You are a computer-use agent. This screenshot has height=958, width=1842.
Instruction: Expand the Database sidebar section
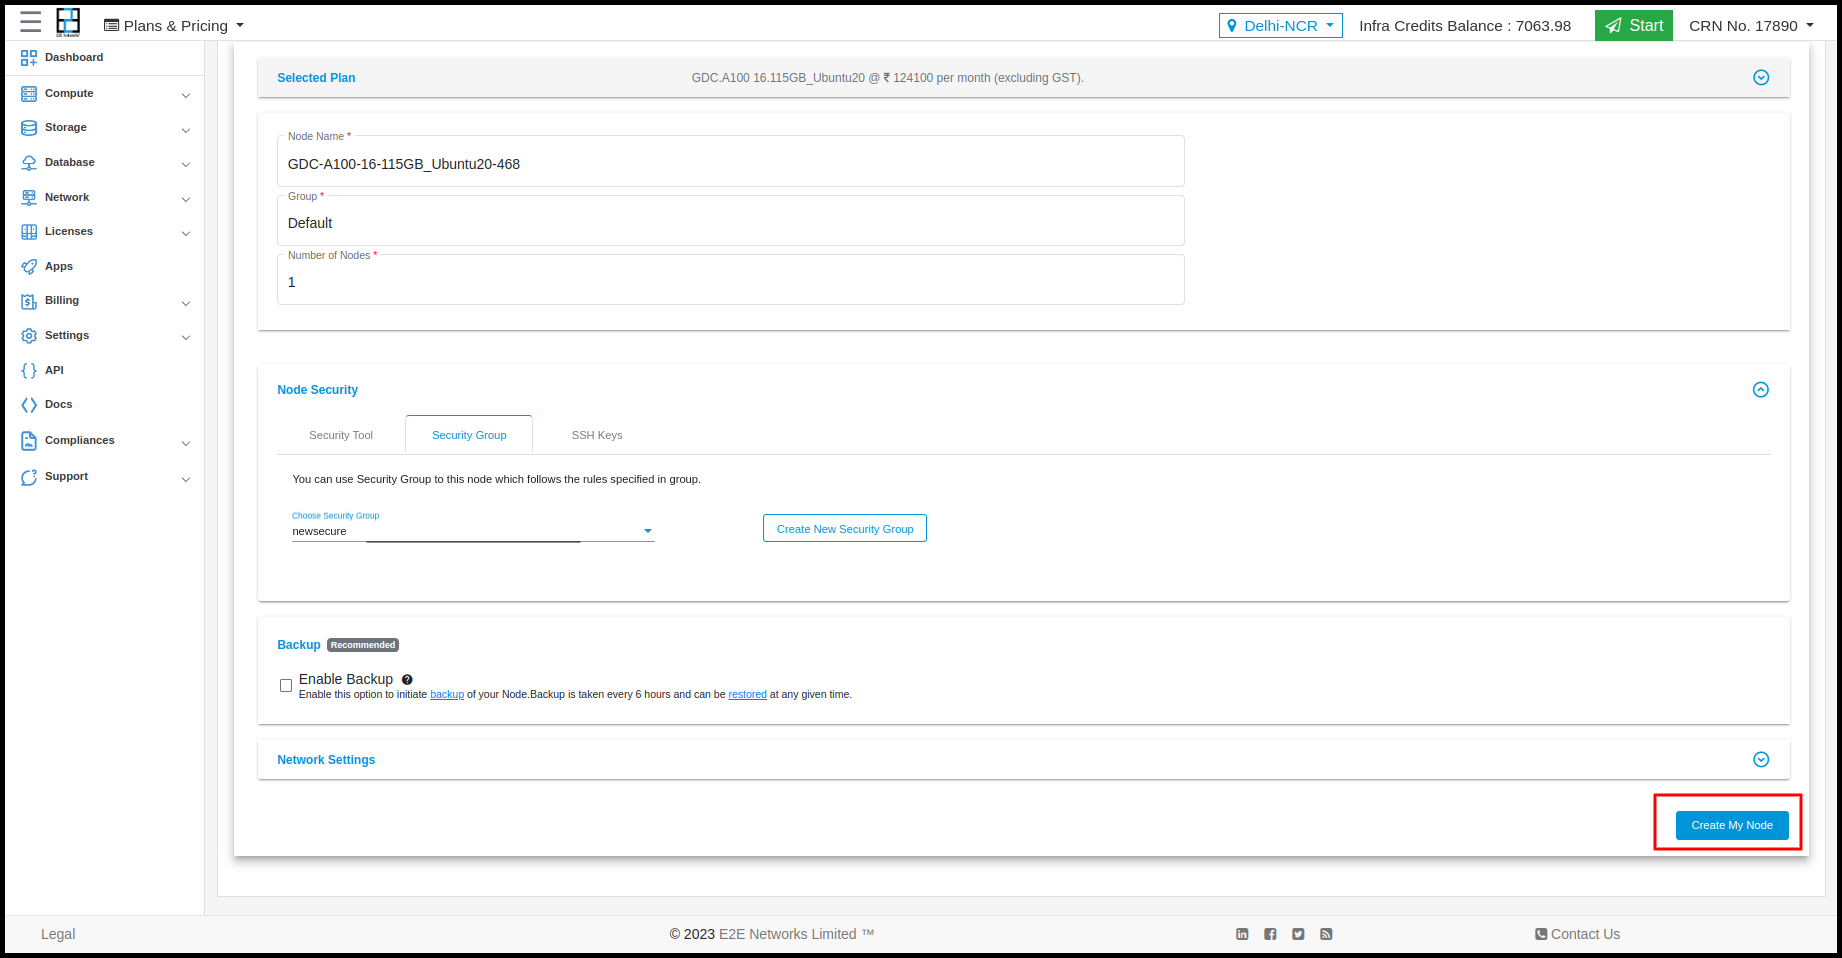(x=186, y=164)
